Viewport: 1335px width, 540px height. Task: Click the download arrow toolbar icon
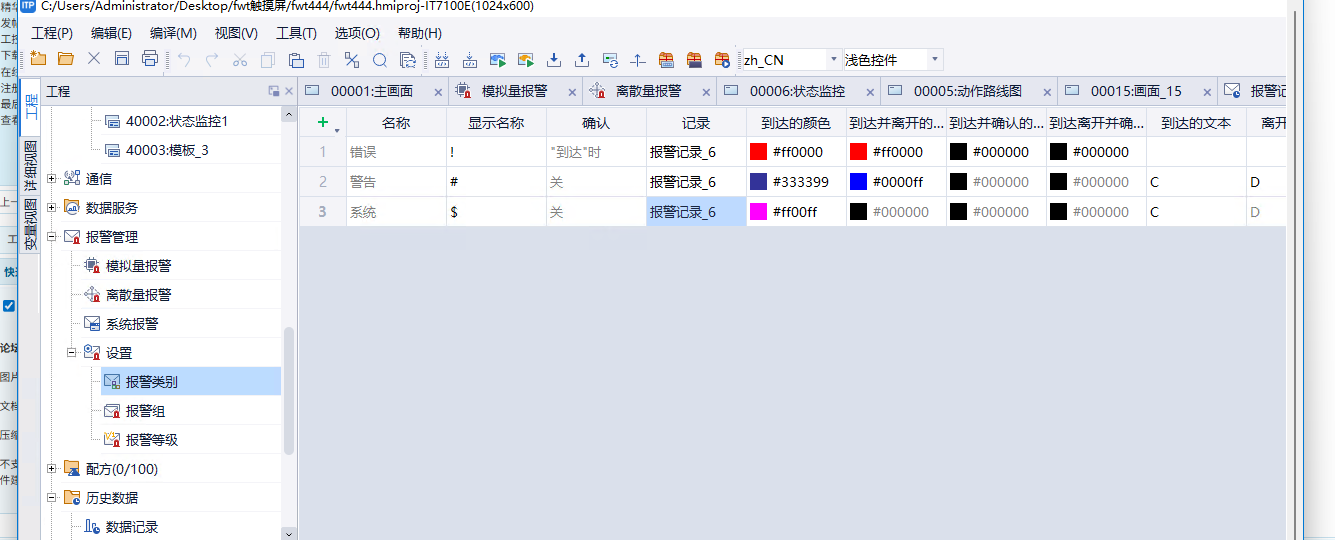[554, 59]
